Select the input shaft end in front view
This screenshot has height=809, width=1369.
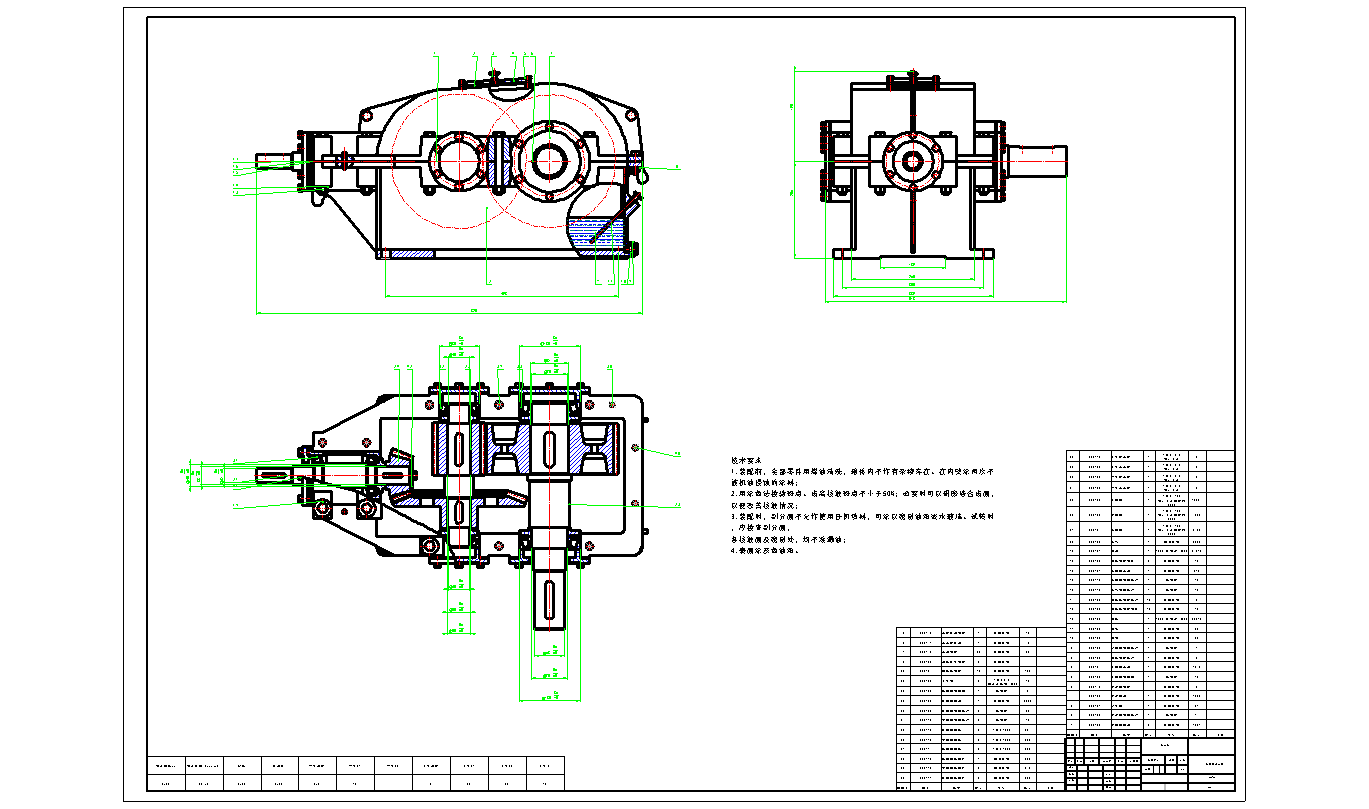(x=275, y=160)
